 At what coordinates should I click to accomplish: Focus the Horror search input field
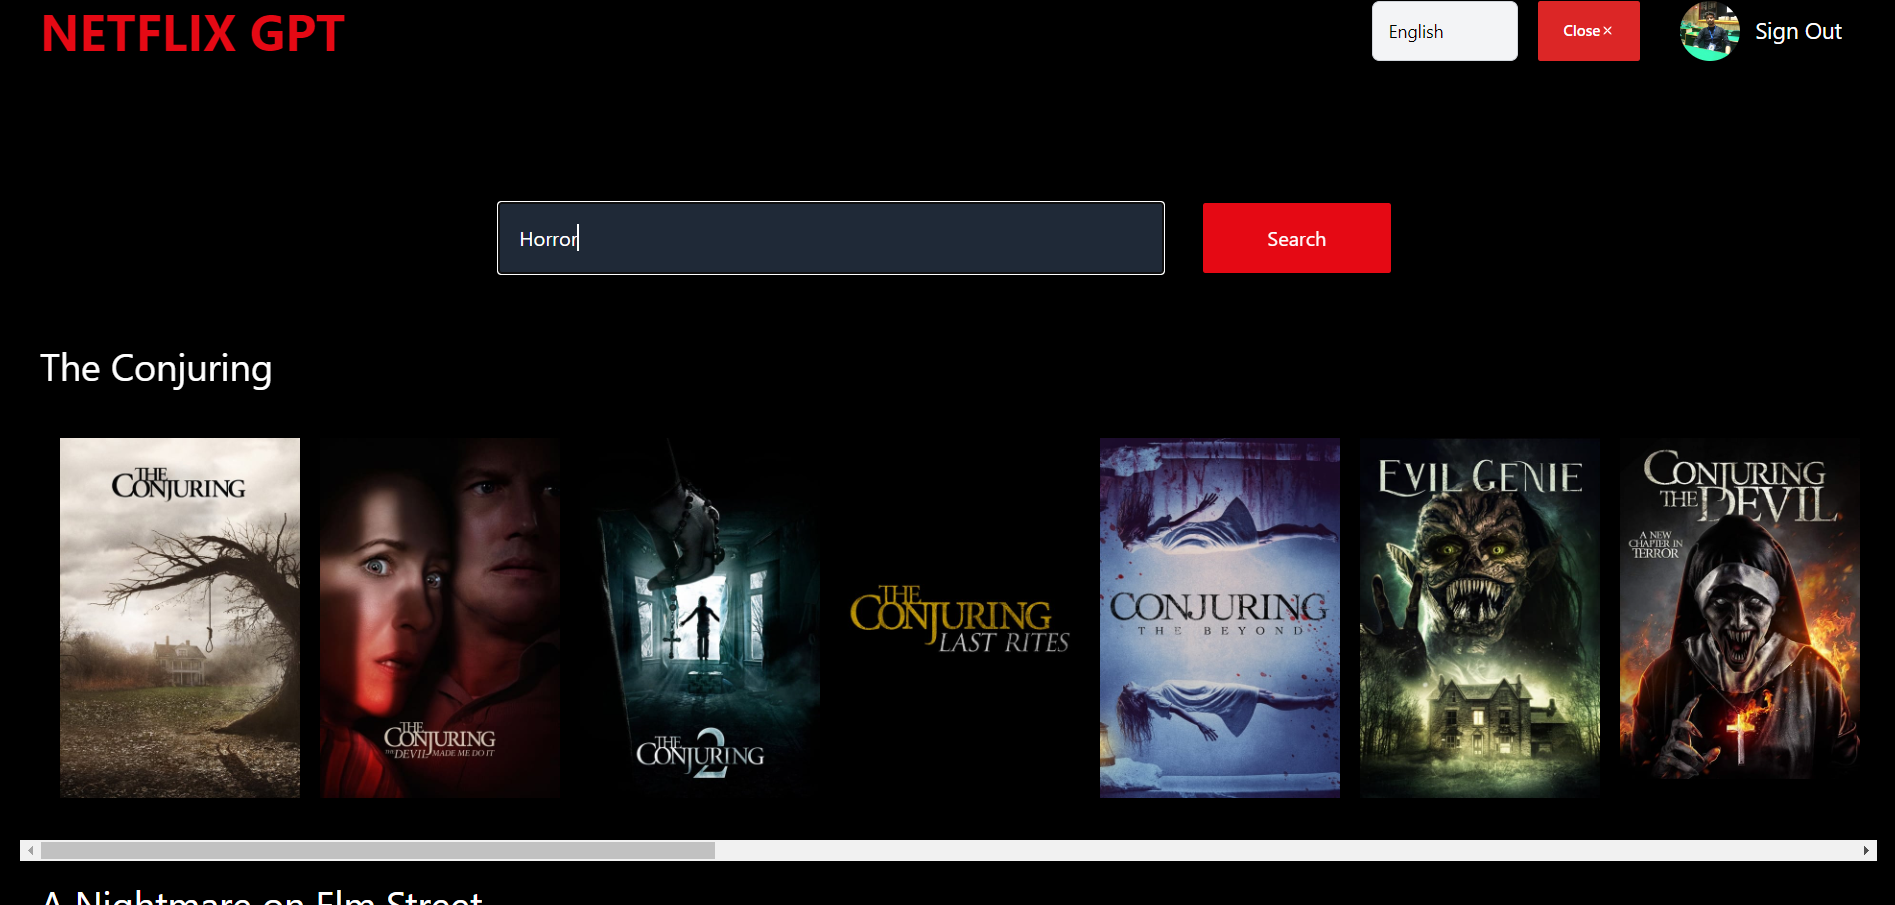coord(830,238)
